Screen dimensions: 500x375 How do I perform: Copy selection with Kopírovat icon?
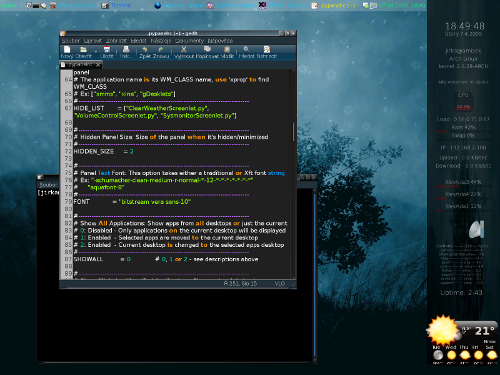pyautogui.click(x=207, y=50)
